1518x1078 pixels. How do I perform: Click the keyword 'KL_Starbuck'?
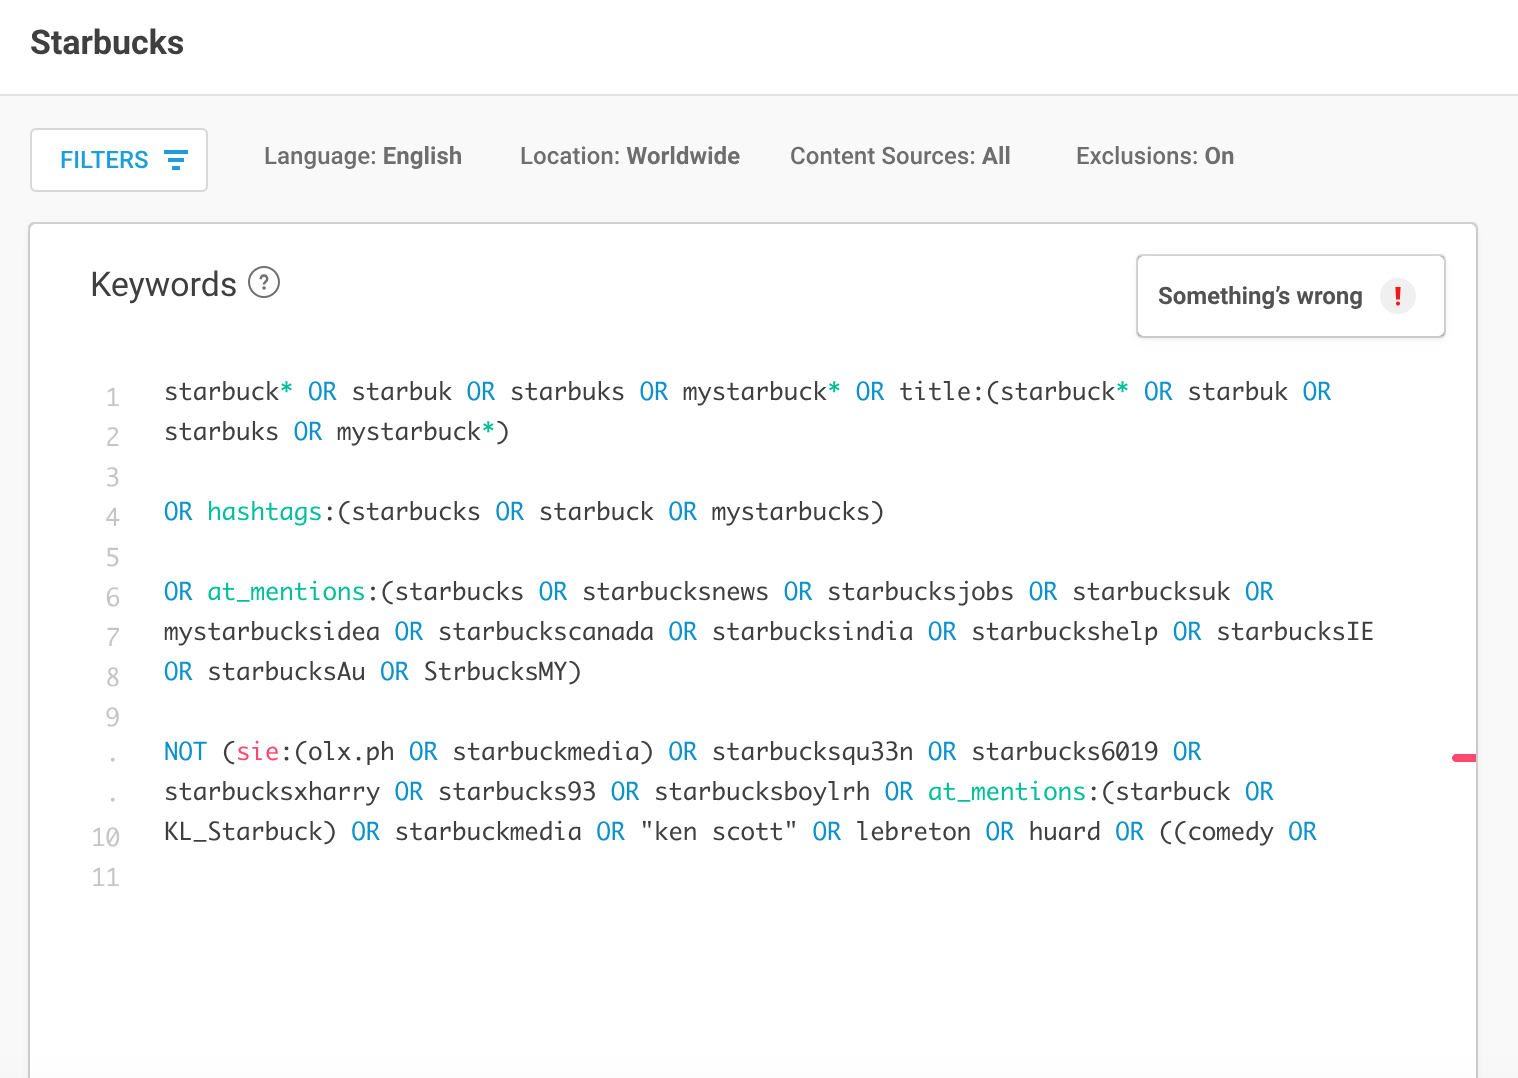click(243, 832)
